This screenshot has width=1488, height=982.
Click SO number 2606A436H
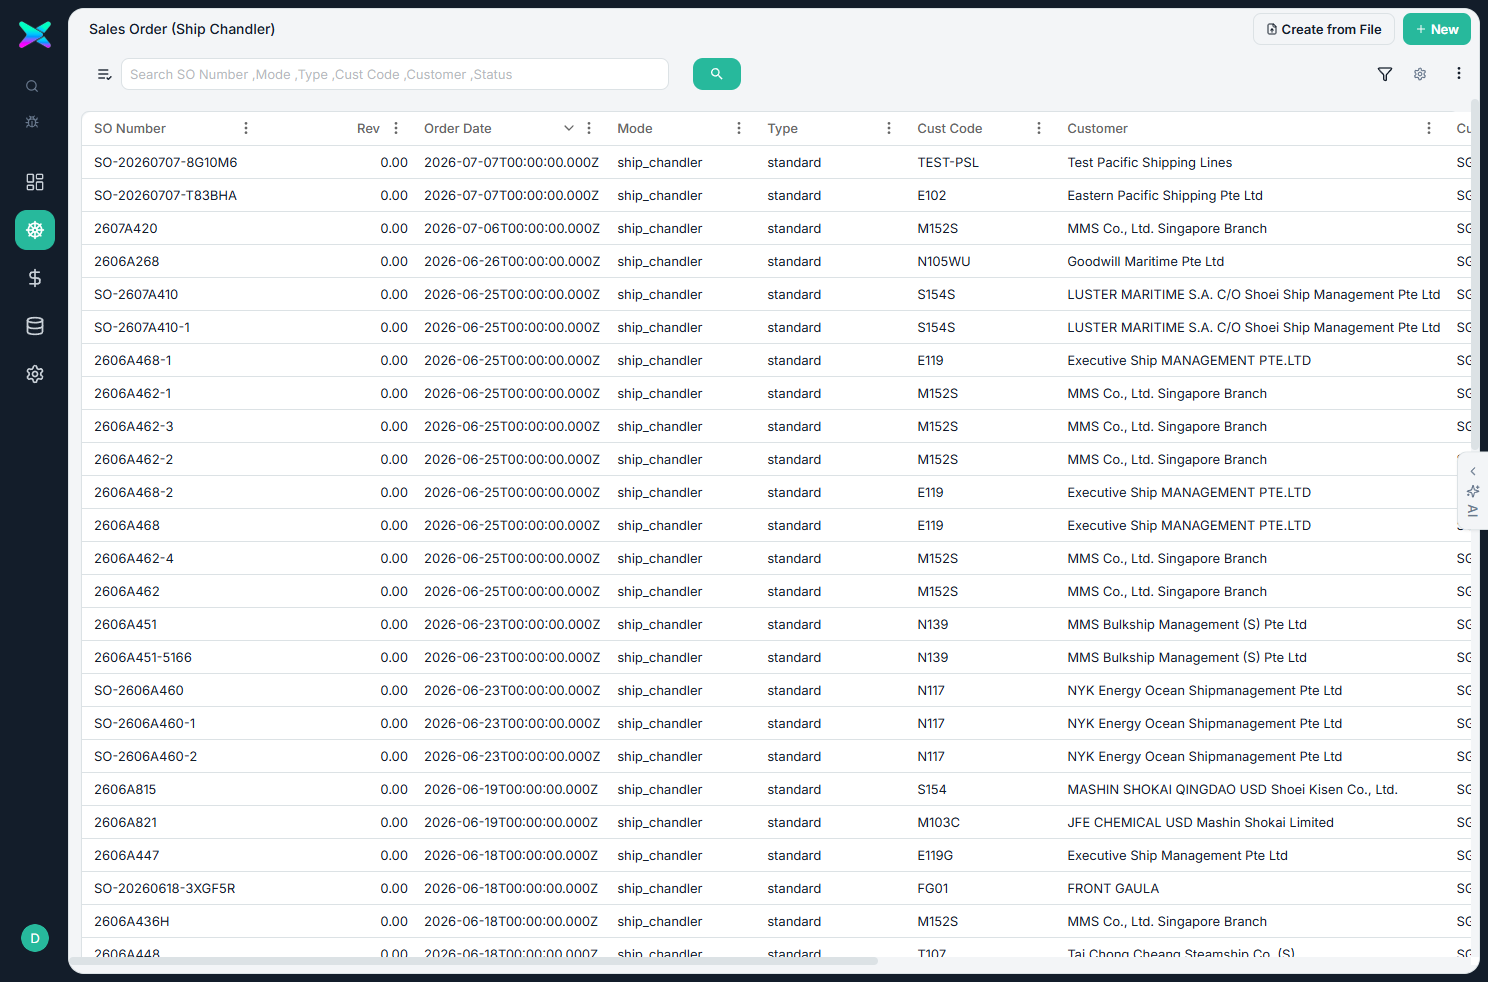pyautogui.click(x=132, y=921)
